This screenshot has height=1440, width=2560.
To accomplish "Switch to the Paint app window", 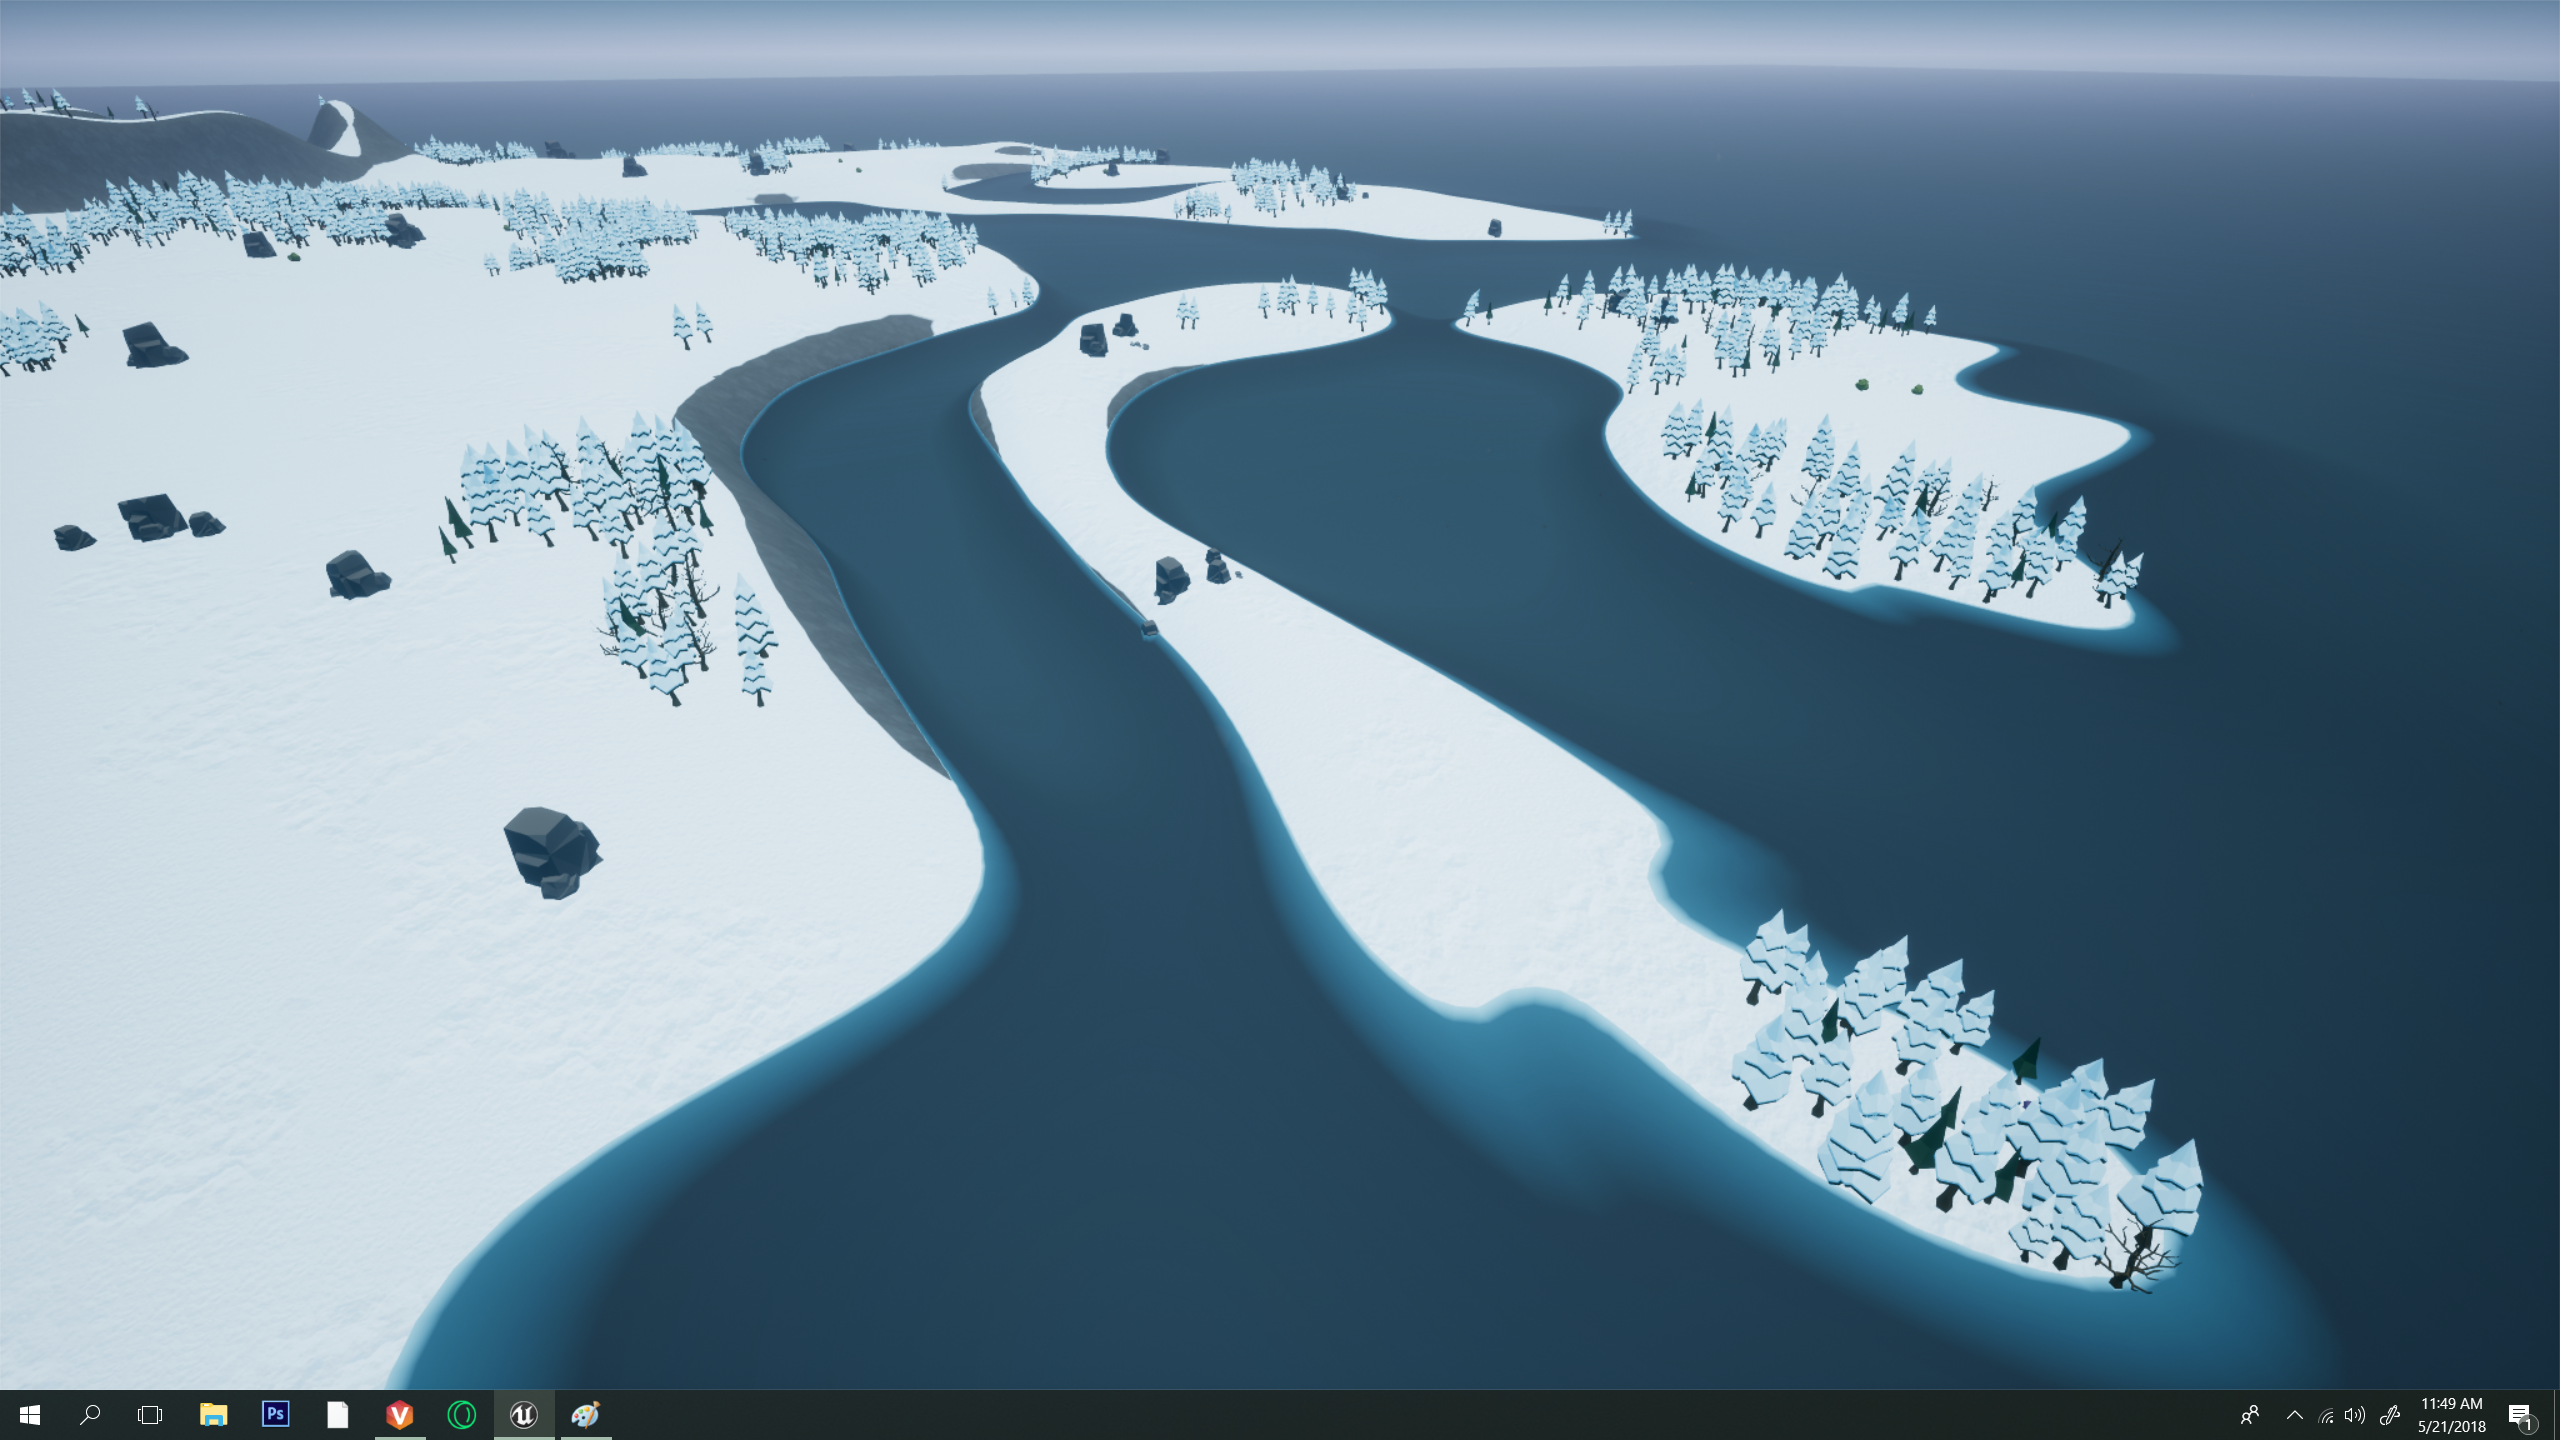I will (585, 1415).
